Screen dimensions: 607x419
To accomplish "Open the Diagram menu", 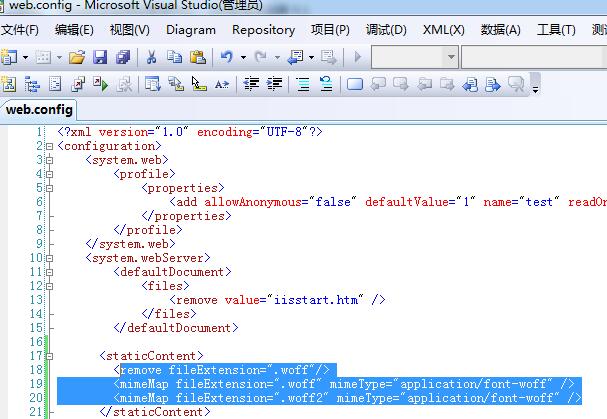I will pyautogui.click(x=191, y=30).
